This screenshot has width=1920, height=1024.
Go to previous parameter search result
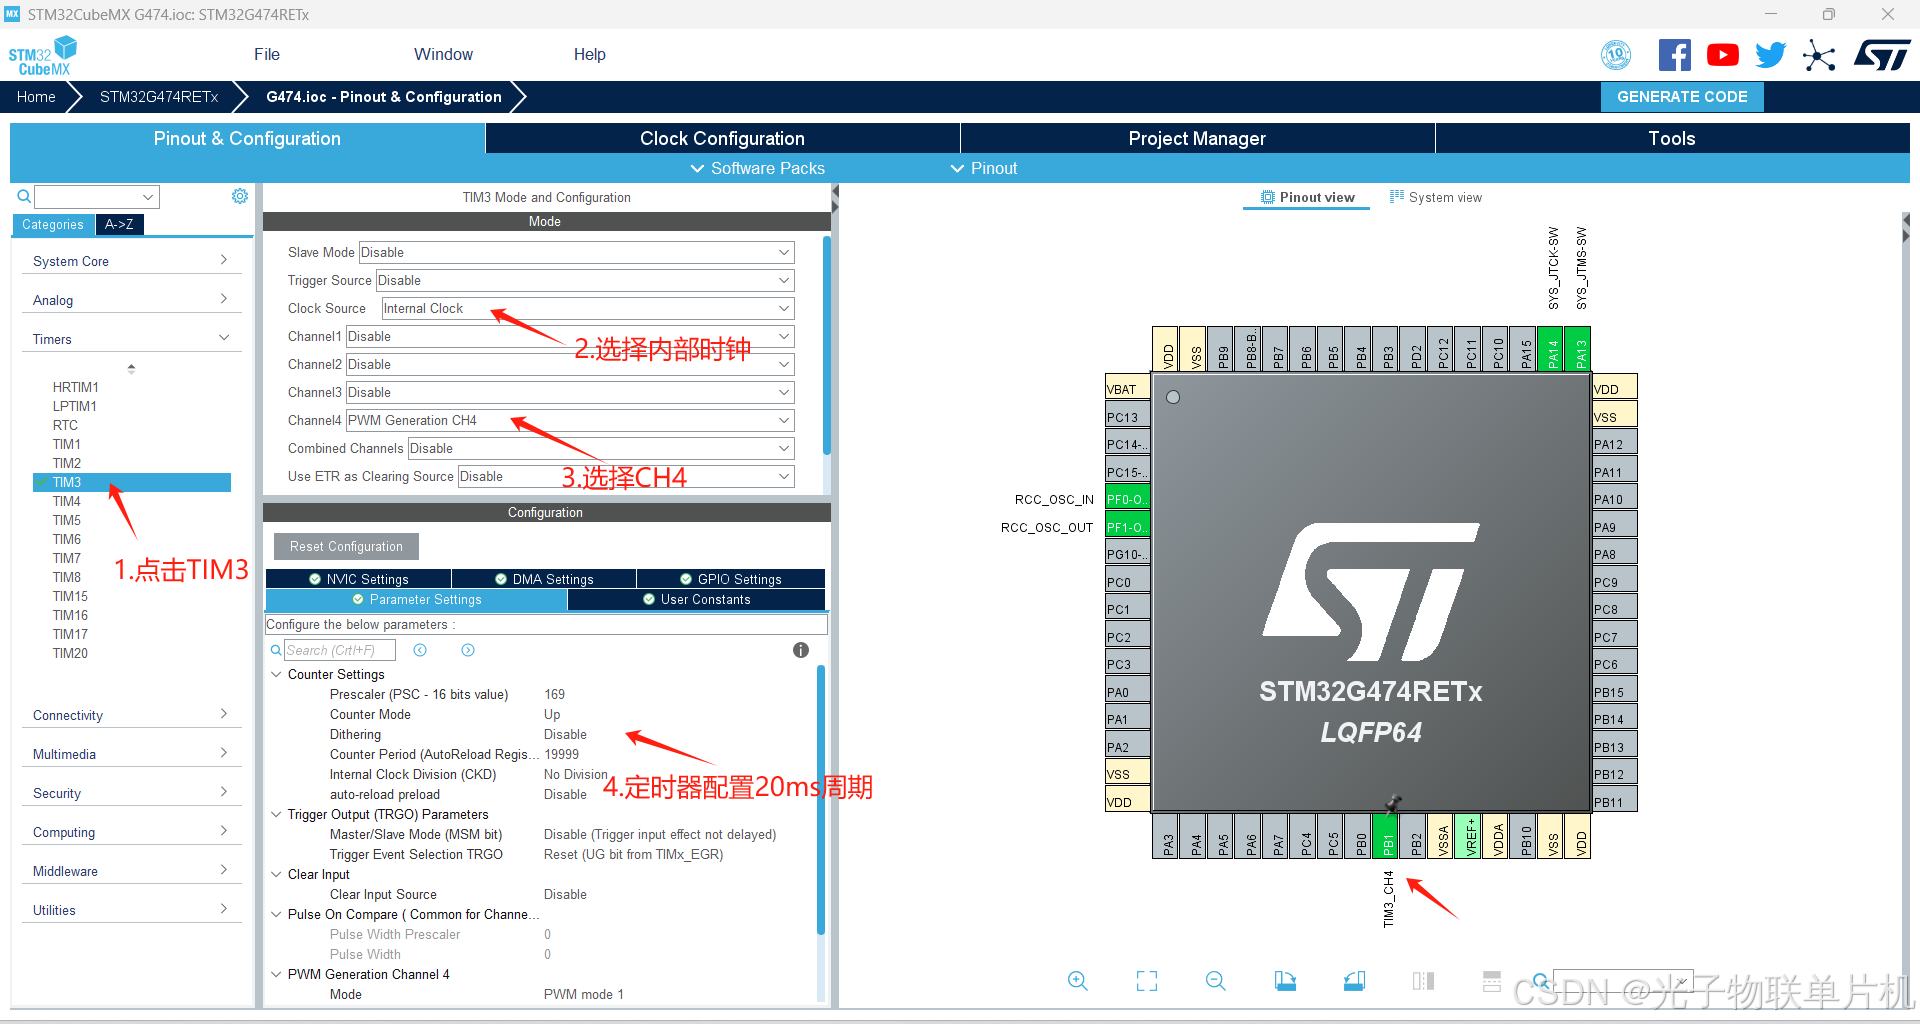point(420,650)
